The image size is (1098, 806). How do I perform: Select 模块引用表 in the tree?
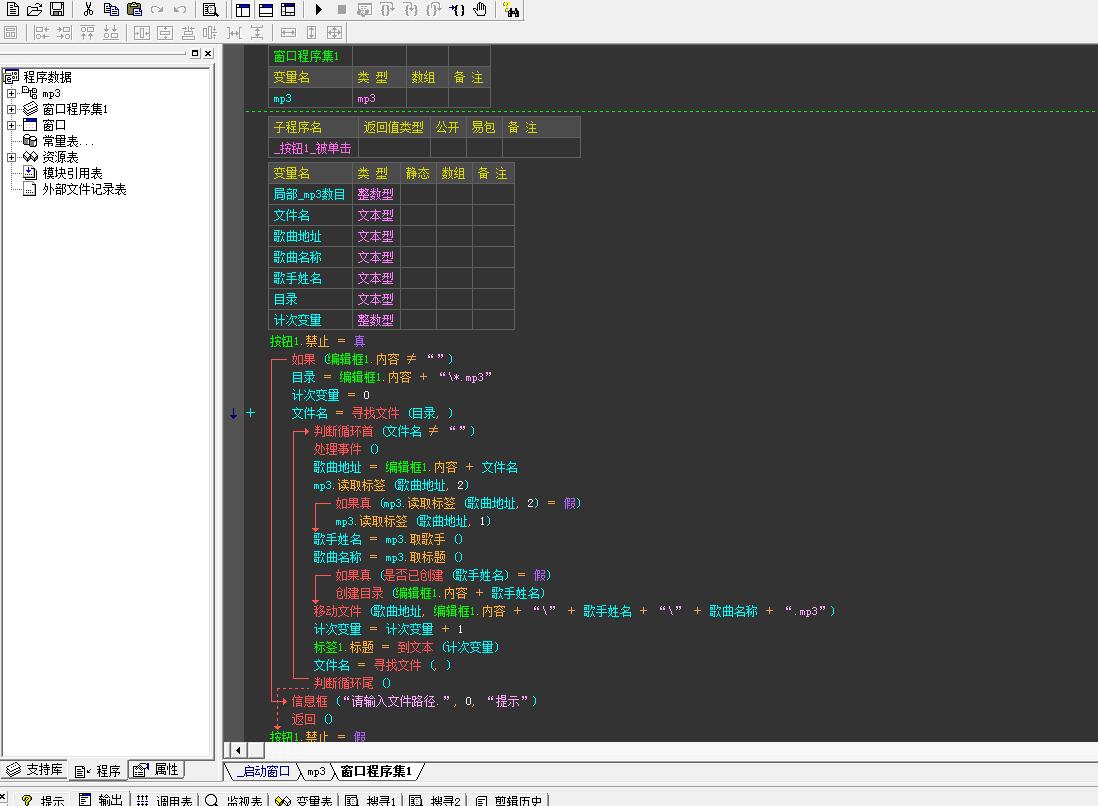pos(72,174)
